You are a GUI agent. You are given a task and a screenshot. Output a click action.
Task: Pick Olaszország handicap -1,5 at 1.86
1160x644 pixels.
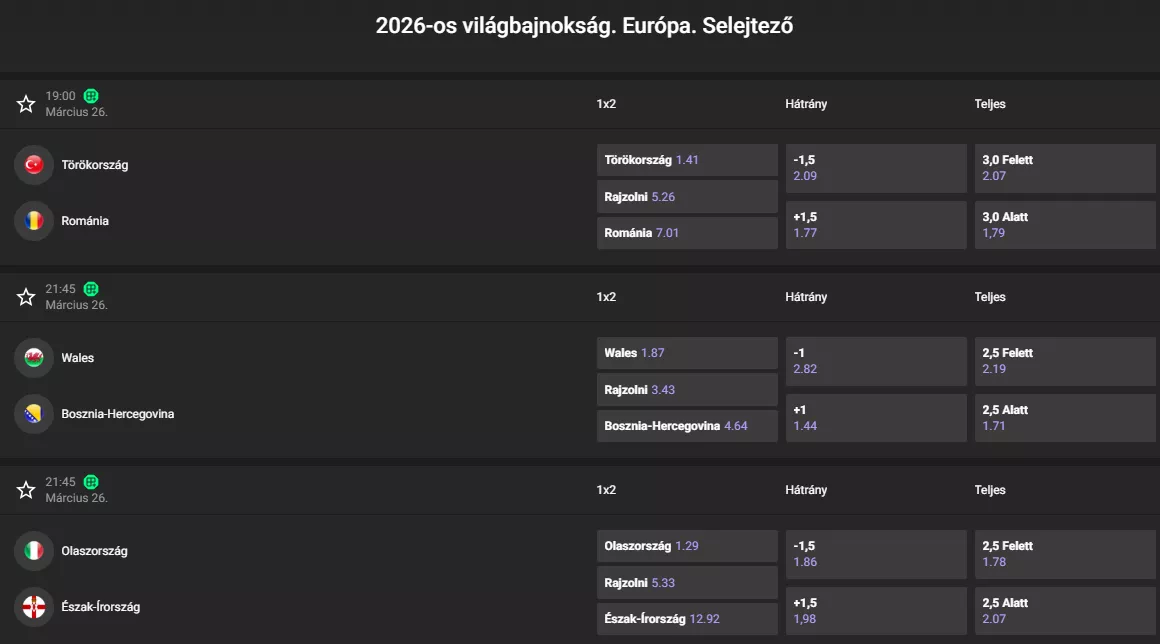coord(876,554)
